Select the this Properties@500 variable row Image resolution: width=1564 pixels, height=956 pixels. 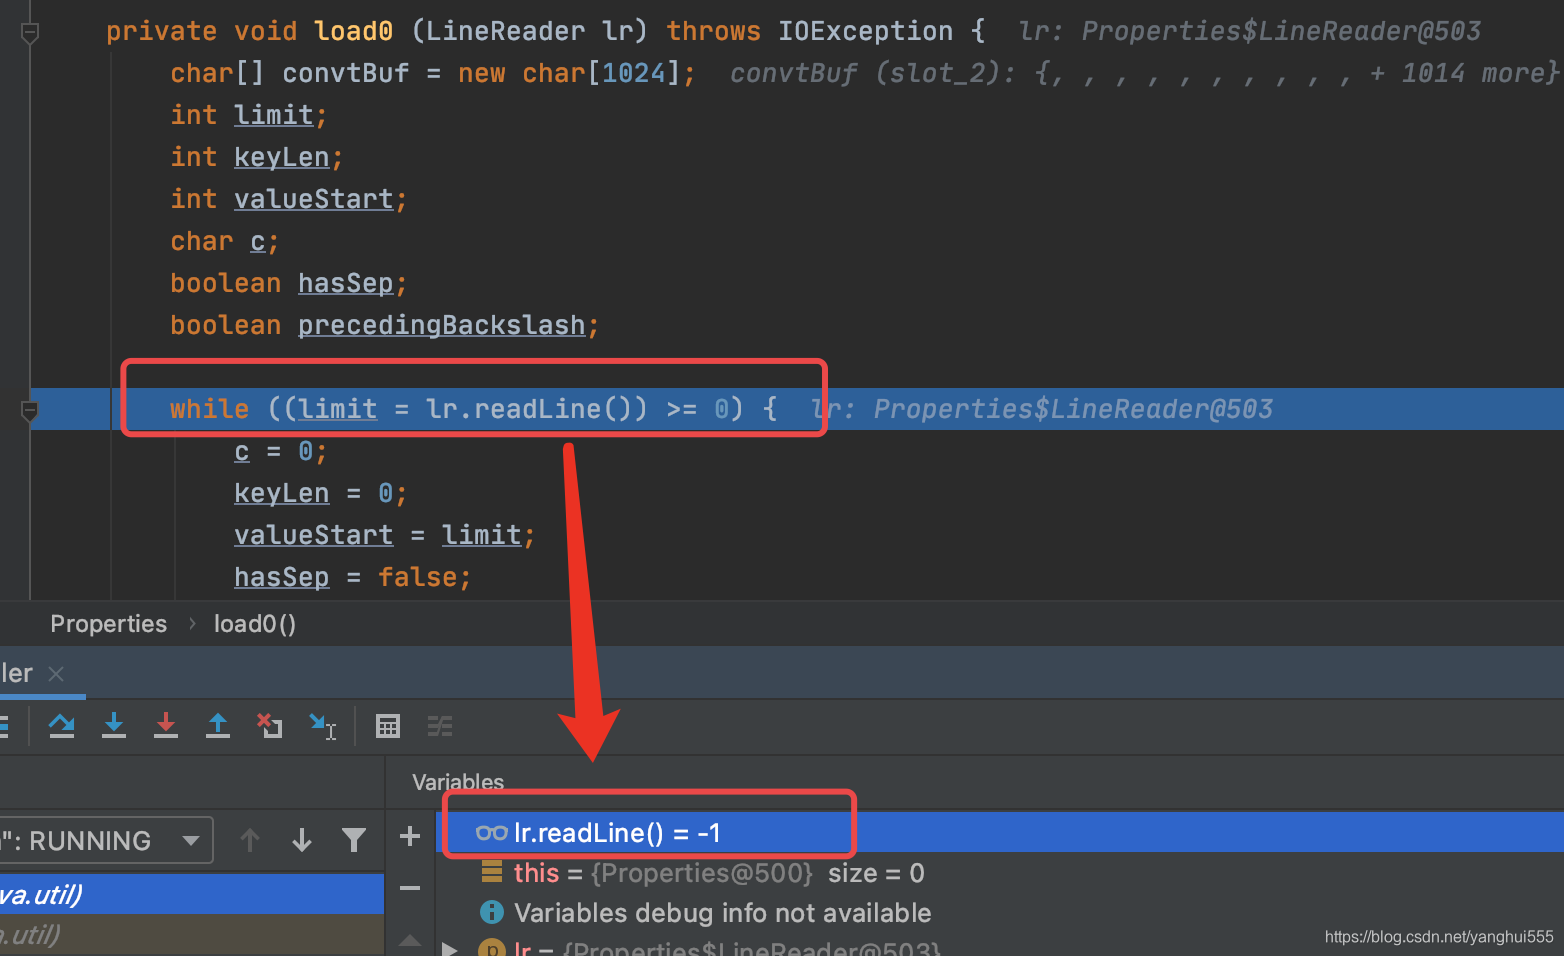(x=1000, y=873)
